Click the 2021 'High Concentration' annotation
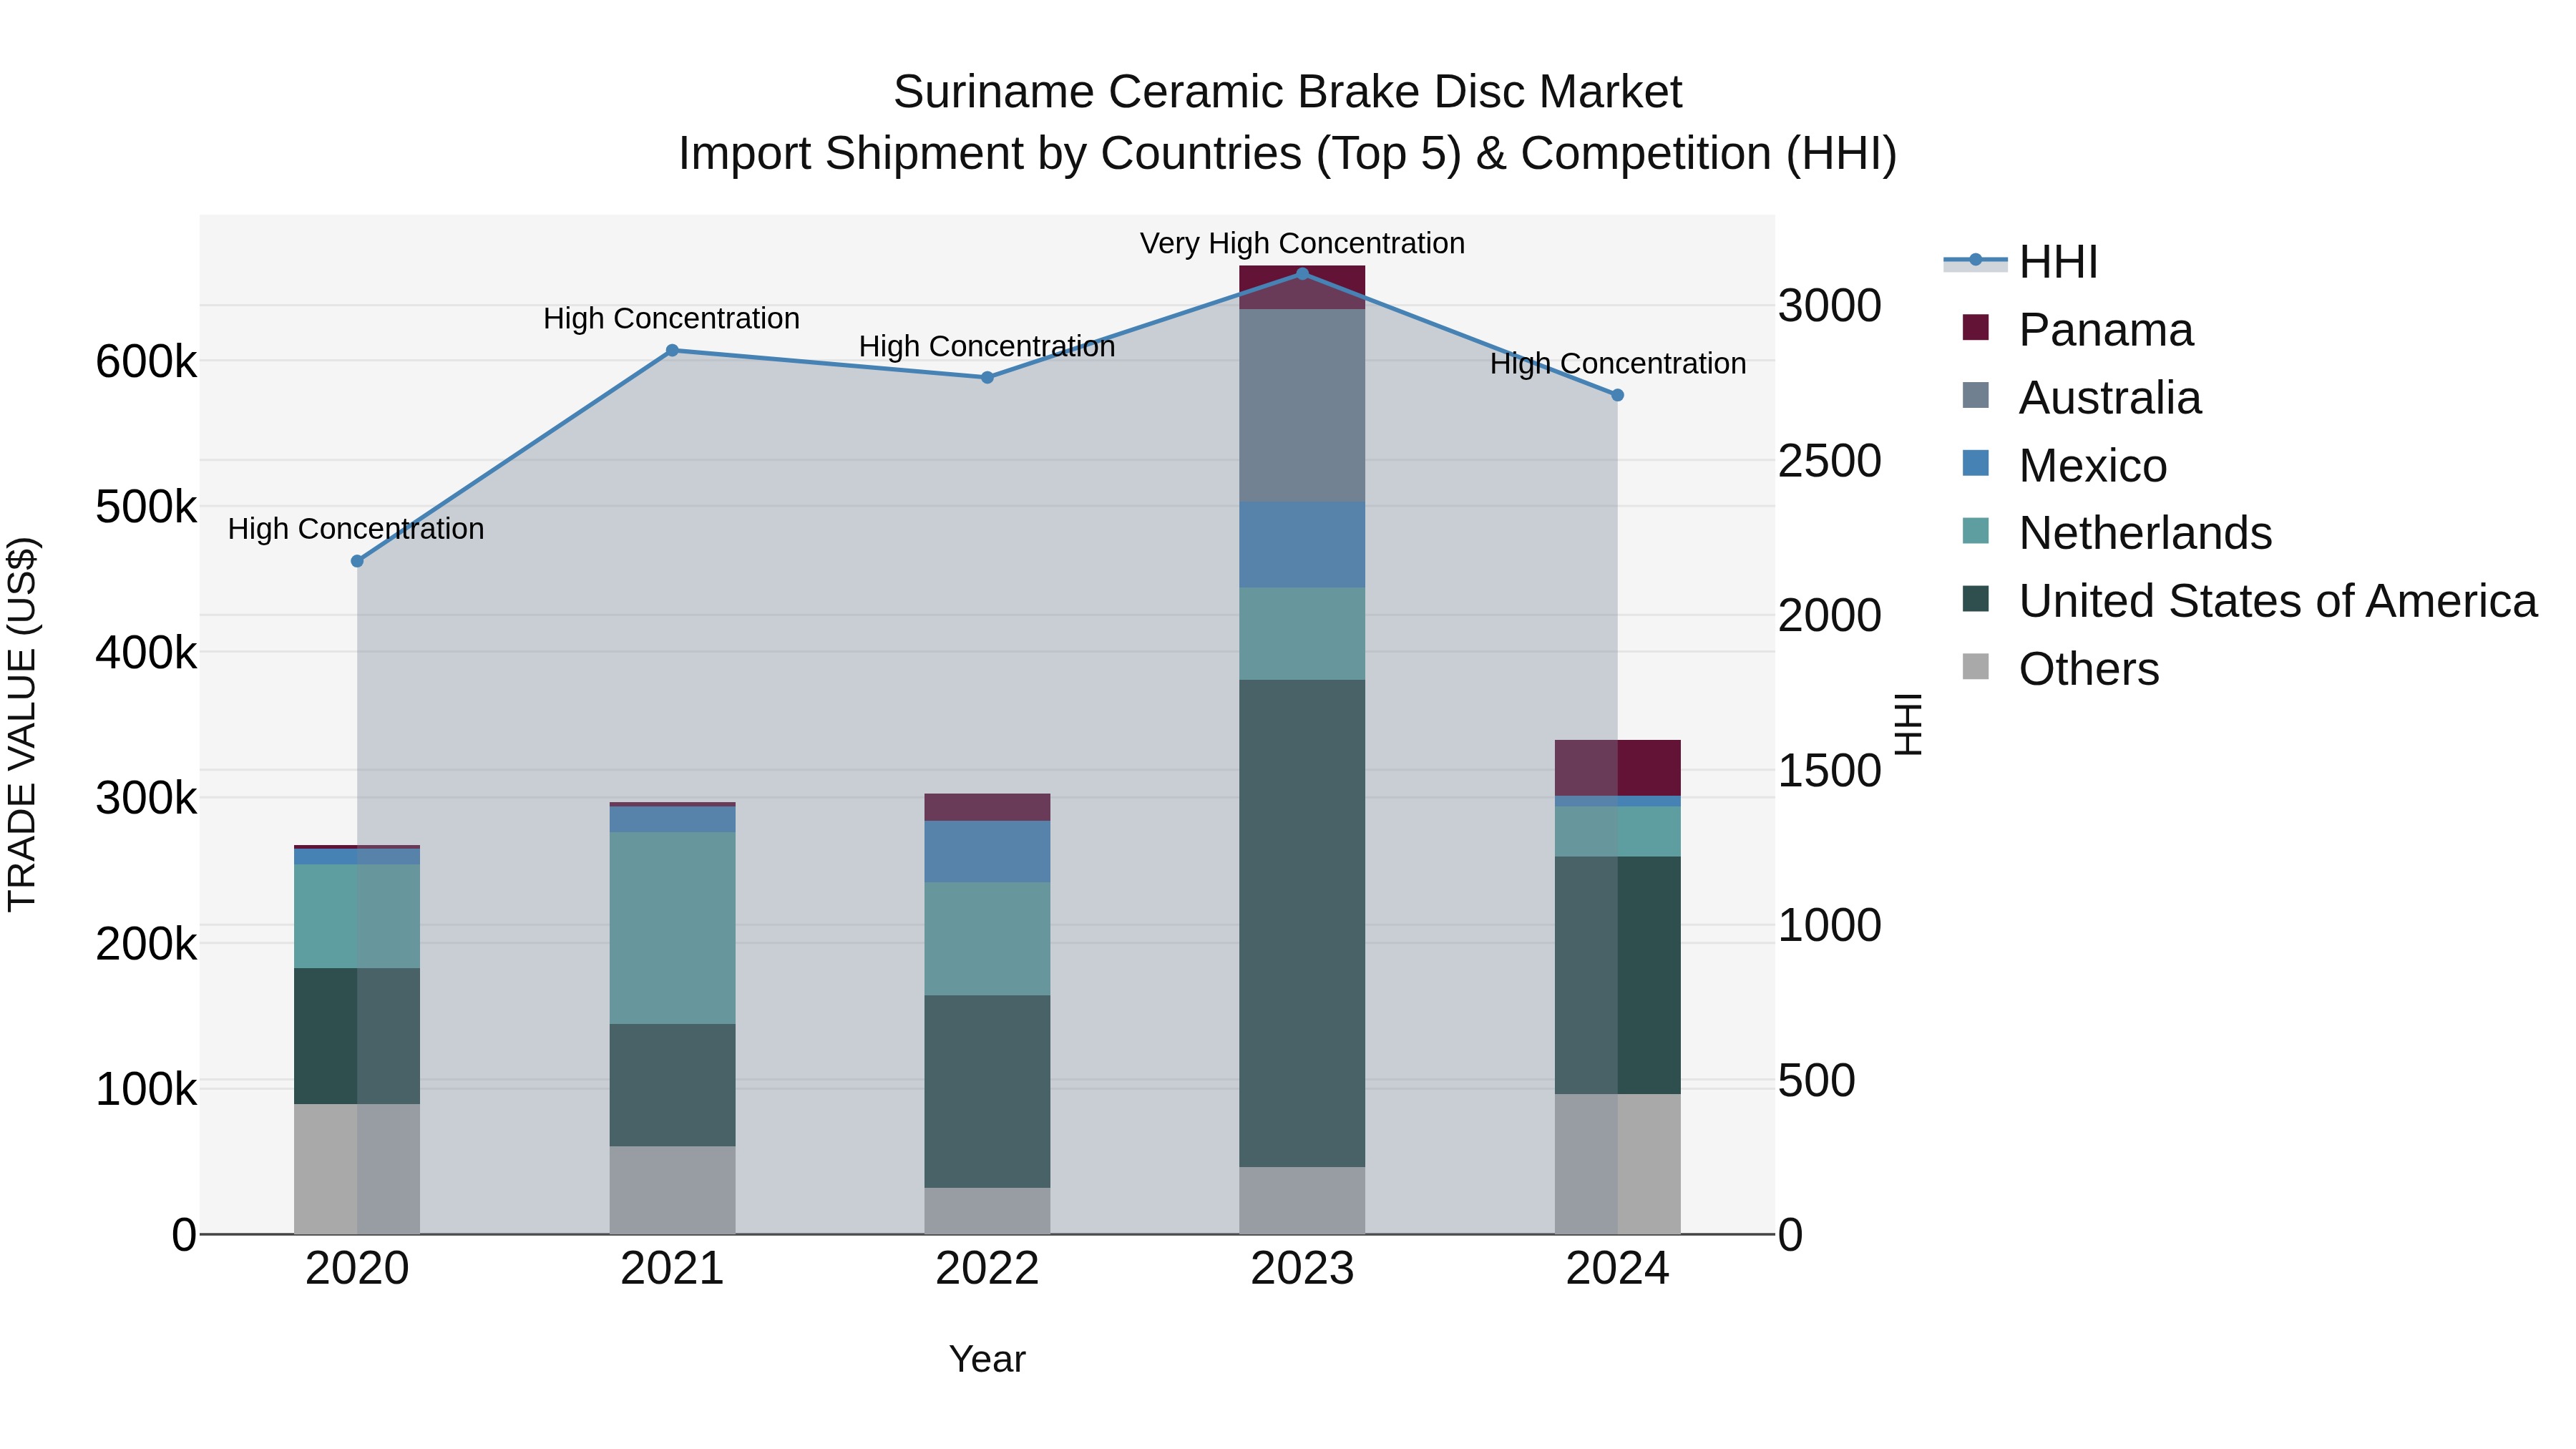The image size is (2576, 1449). click(x=672, y=318)
